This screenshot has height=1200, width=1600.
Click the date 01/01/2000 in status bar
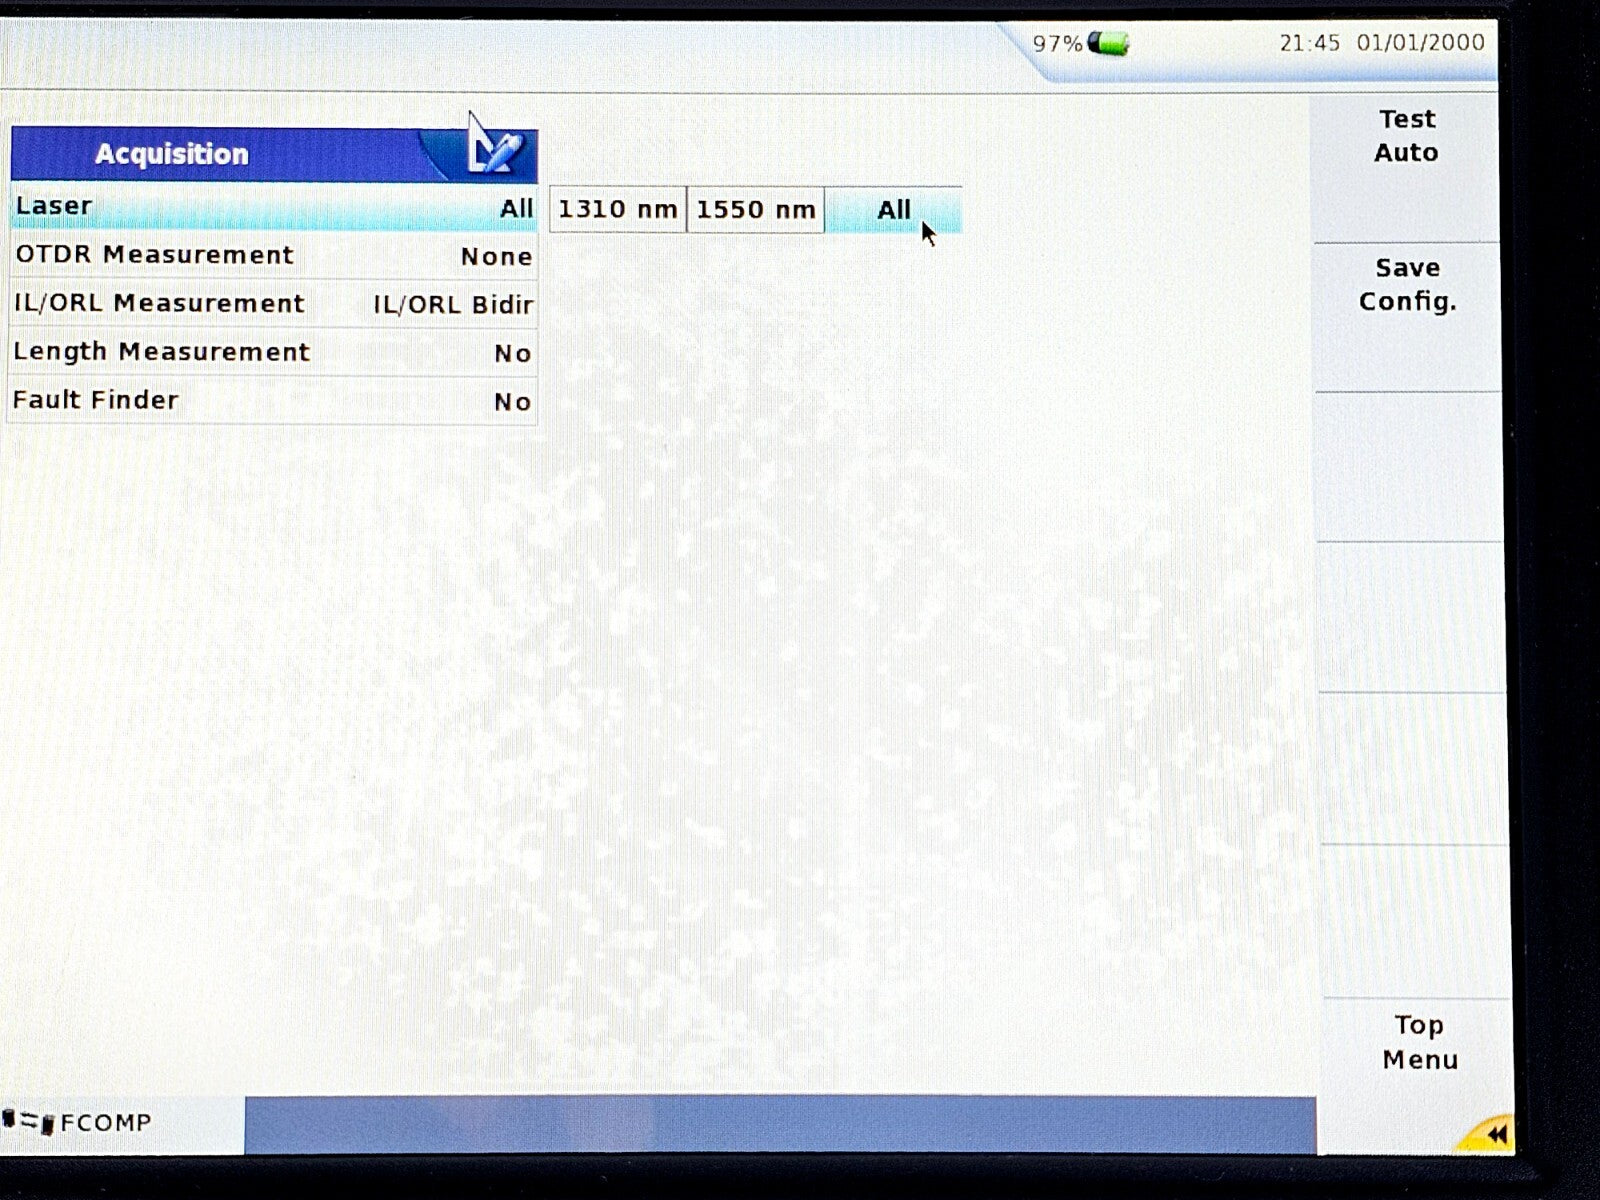(x=1420, y=43)
